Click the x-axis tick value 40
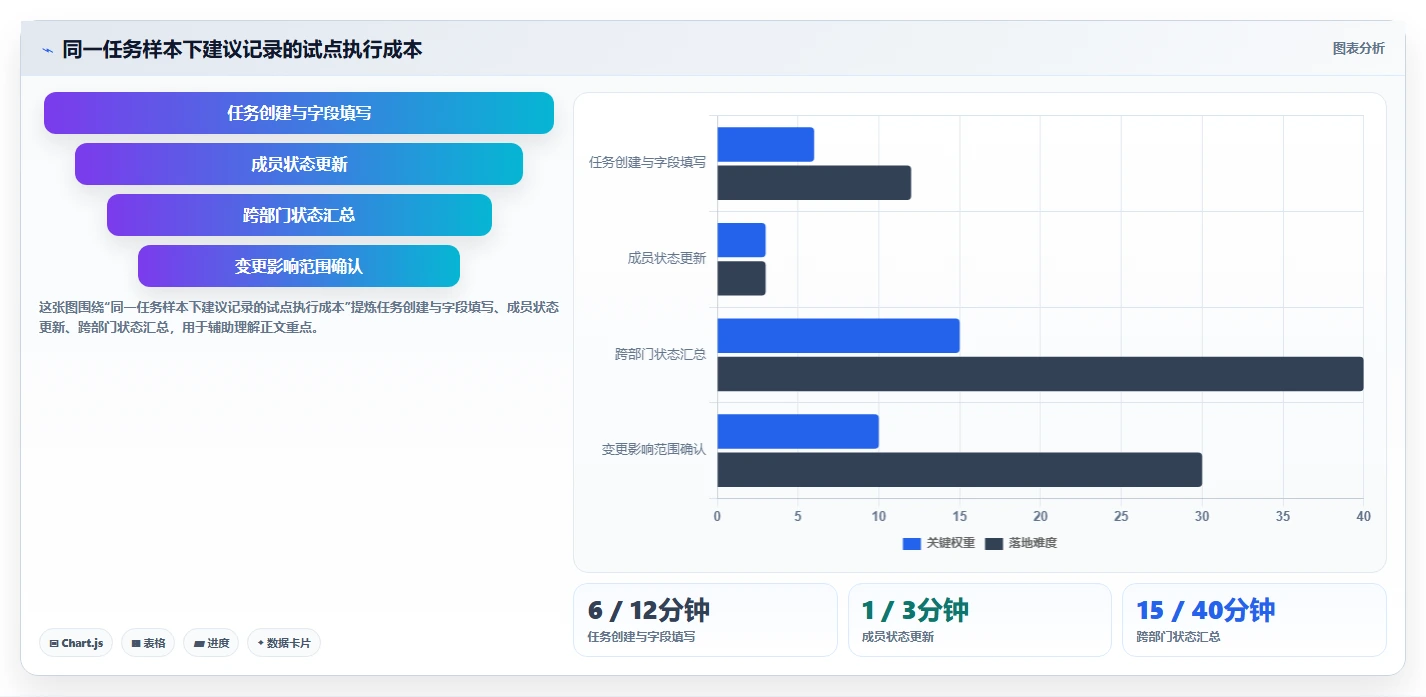Screen dimensions: 1426x697 (x=1364, y=516)
